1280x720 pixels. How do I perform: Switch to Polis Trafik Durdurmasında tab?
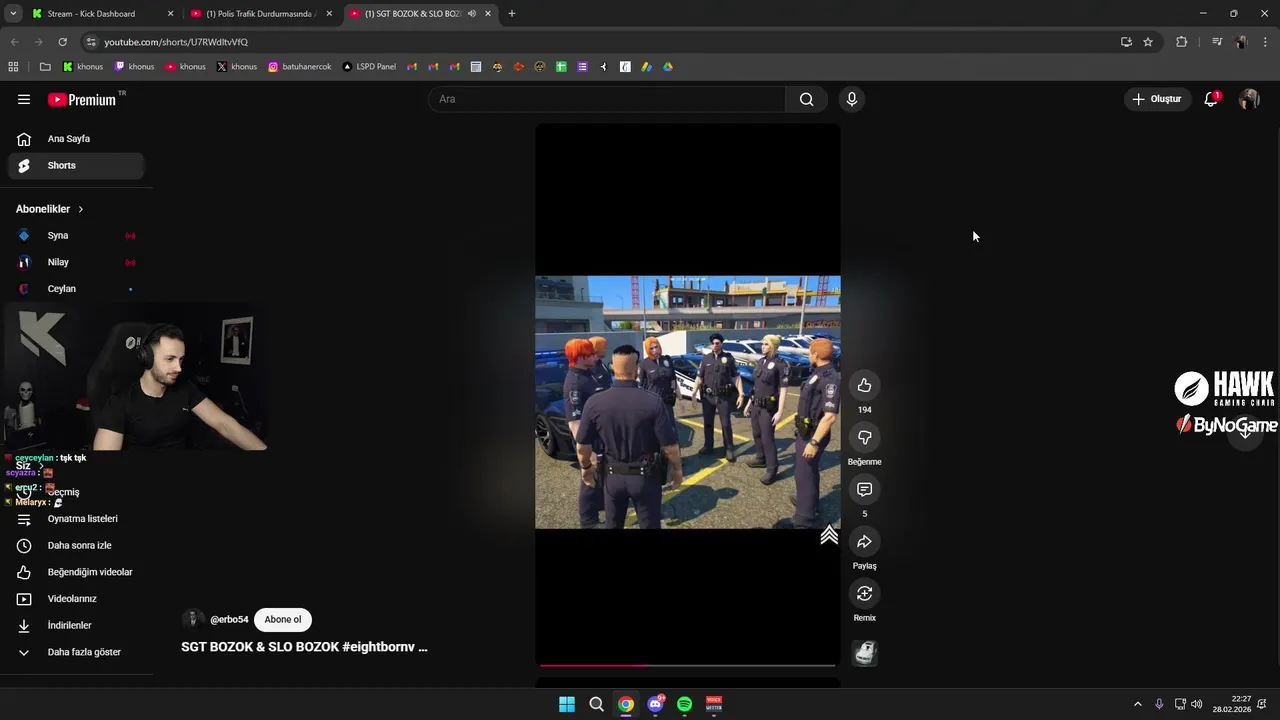pos(260,14)
